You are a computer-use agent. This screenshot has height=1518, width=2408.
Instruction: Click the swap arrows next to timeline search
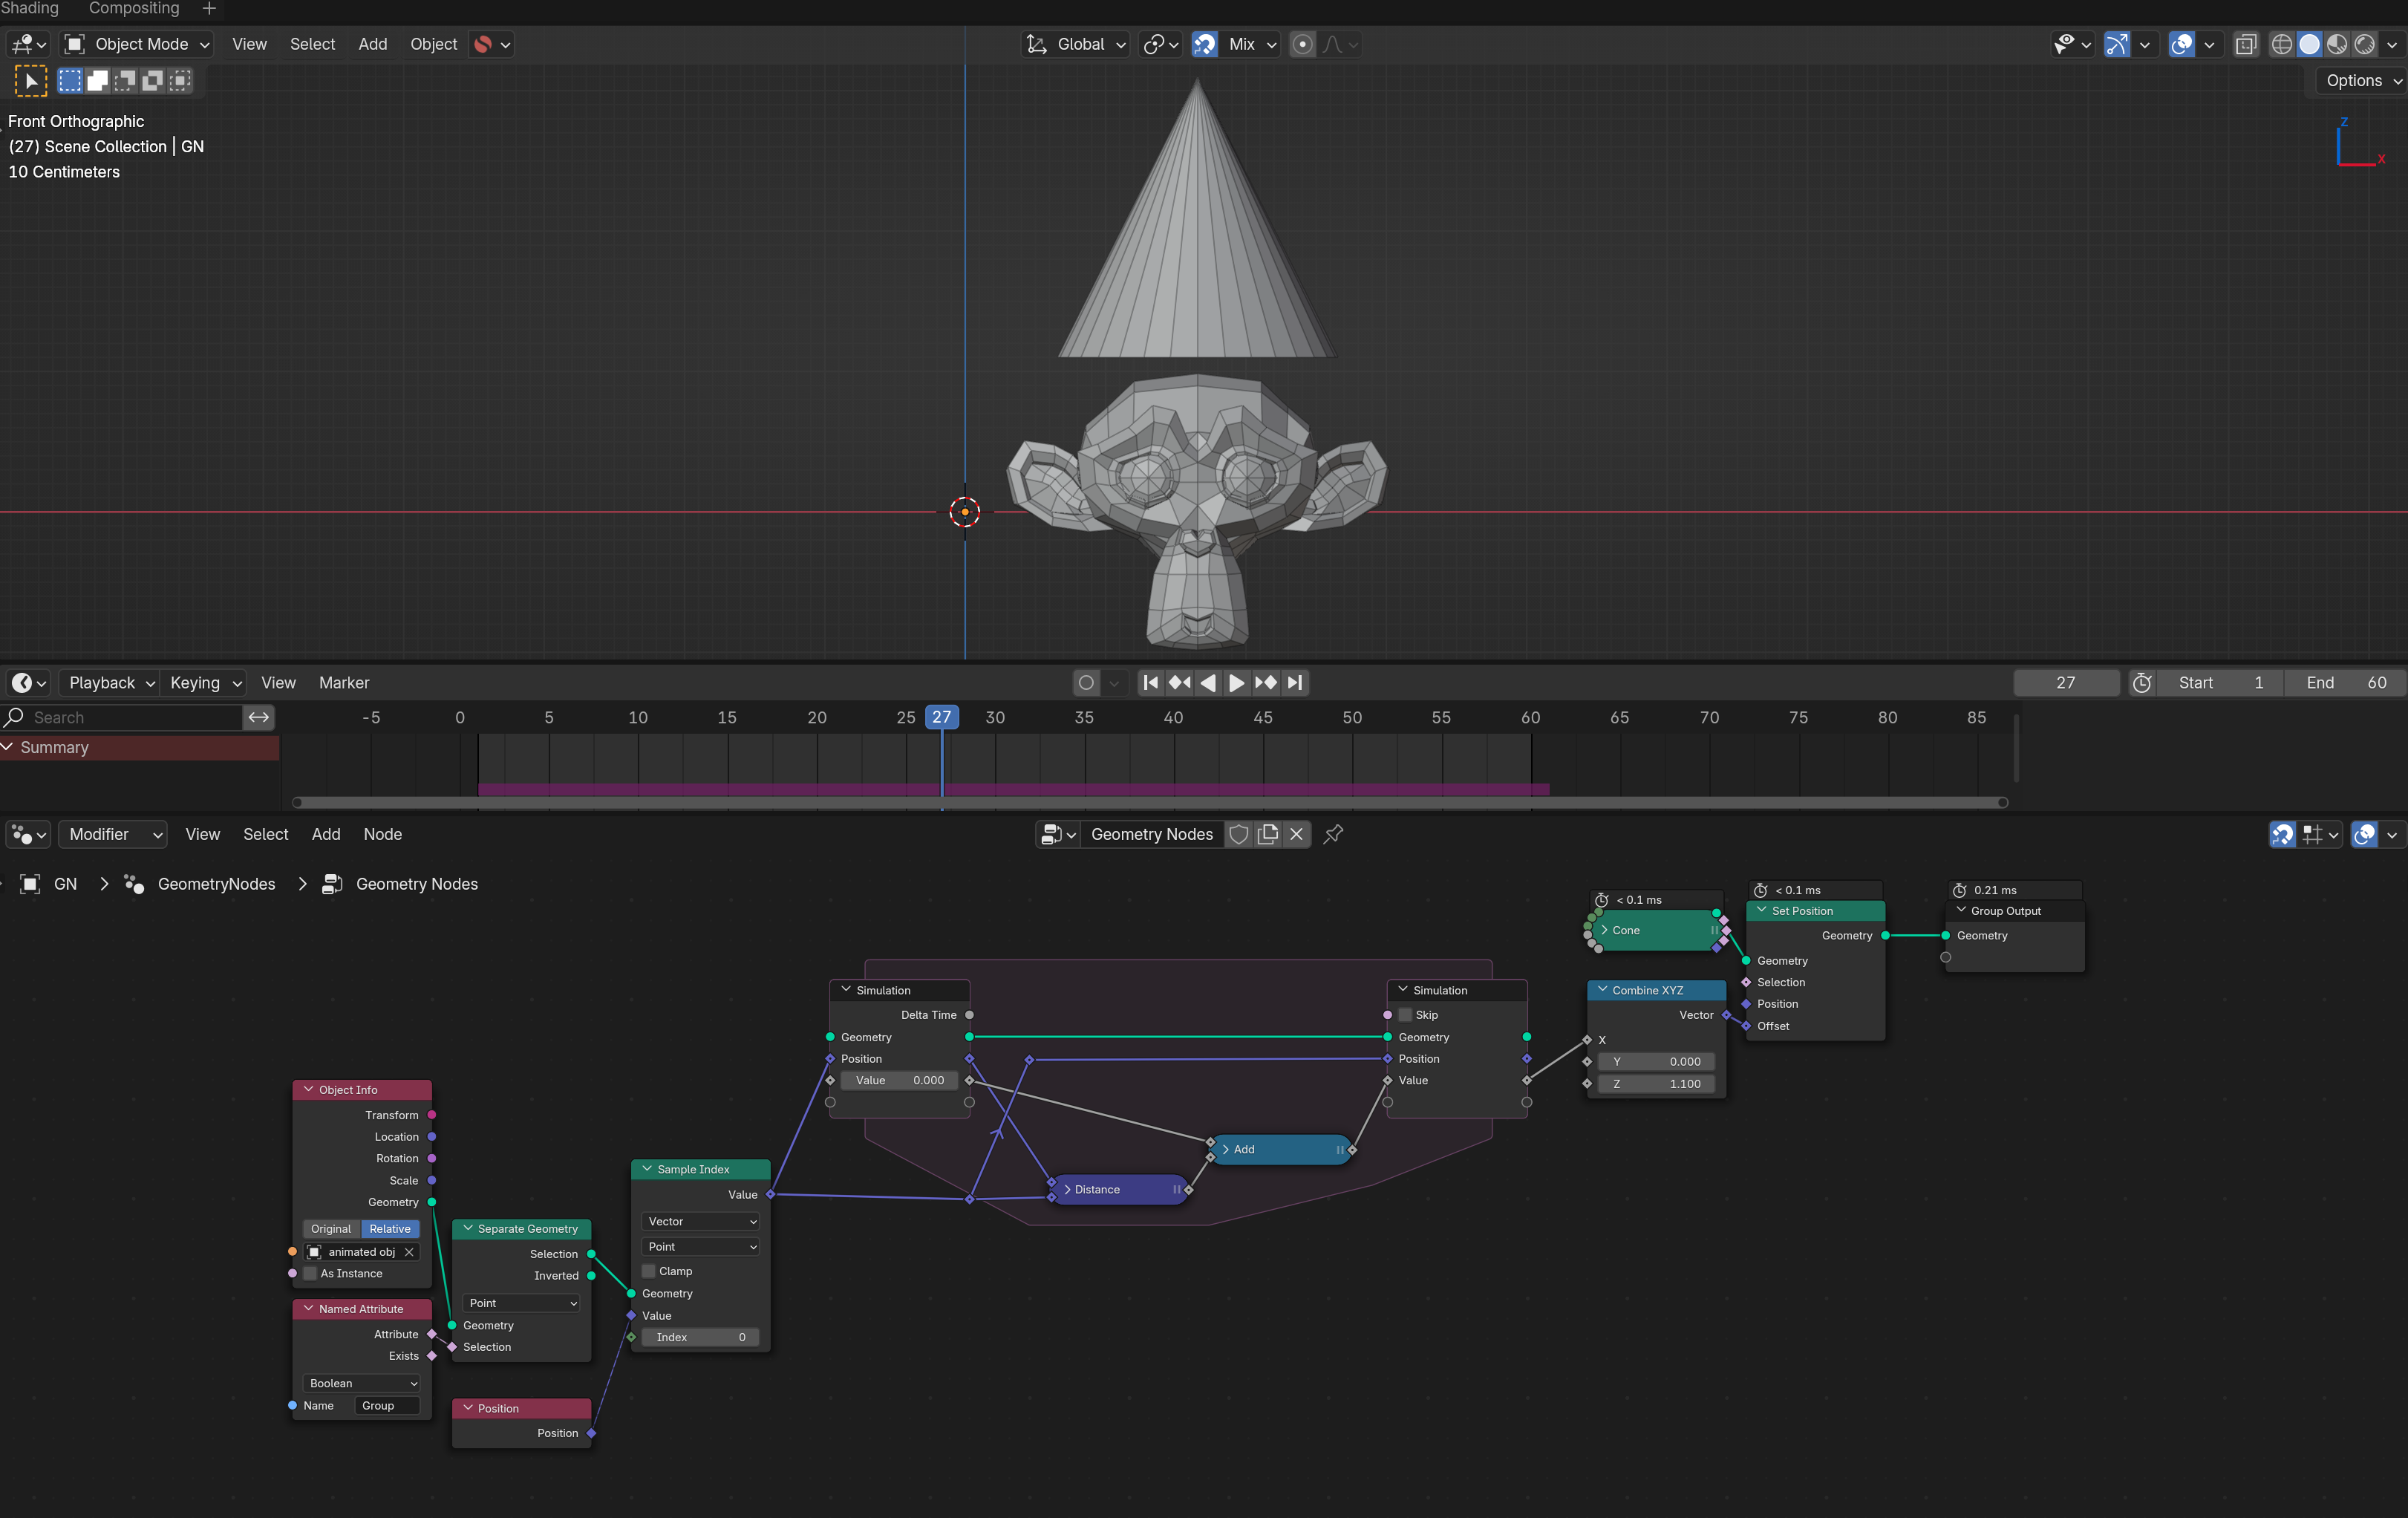pyautogui.click(x=259, y=717)
